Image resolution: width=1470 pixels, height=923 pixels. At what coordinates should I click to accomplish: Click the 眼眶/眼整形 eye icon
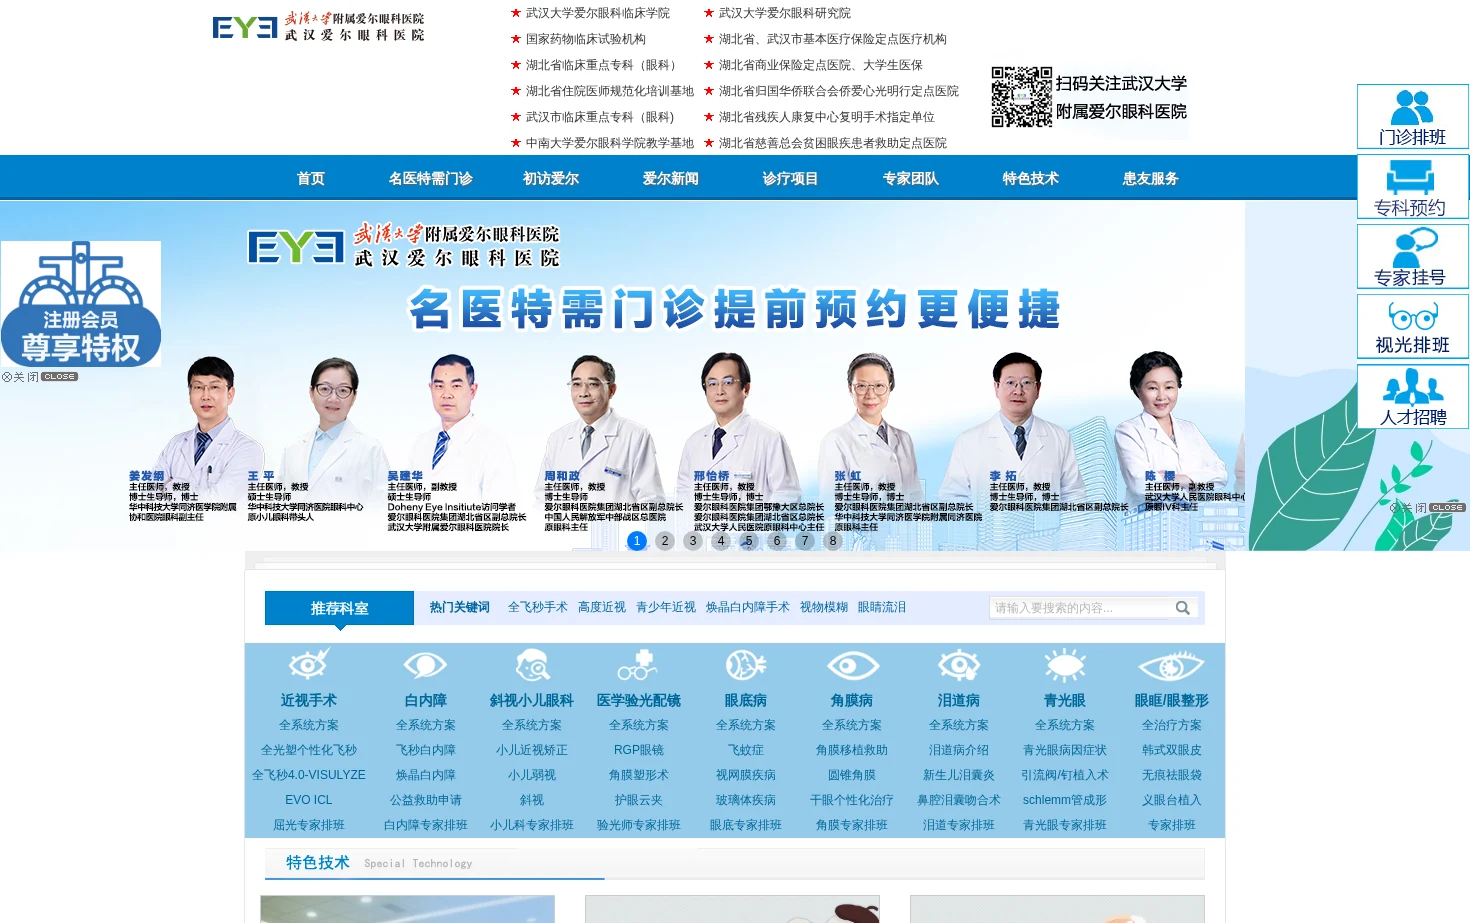(1171, 666)
